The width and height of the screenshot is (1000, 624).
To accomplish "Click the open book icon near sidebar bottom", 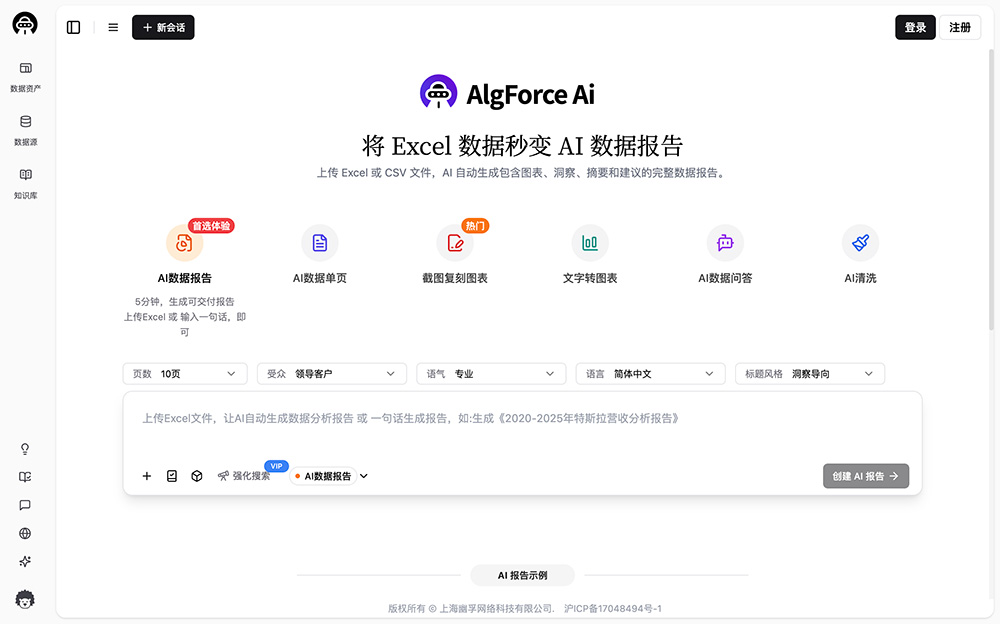I will (x=25, y=477).
